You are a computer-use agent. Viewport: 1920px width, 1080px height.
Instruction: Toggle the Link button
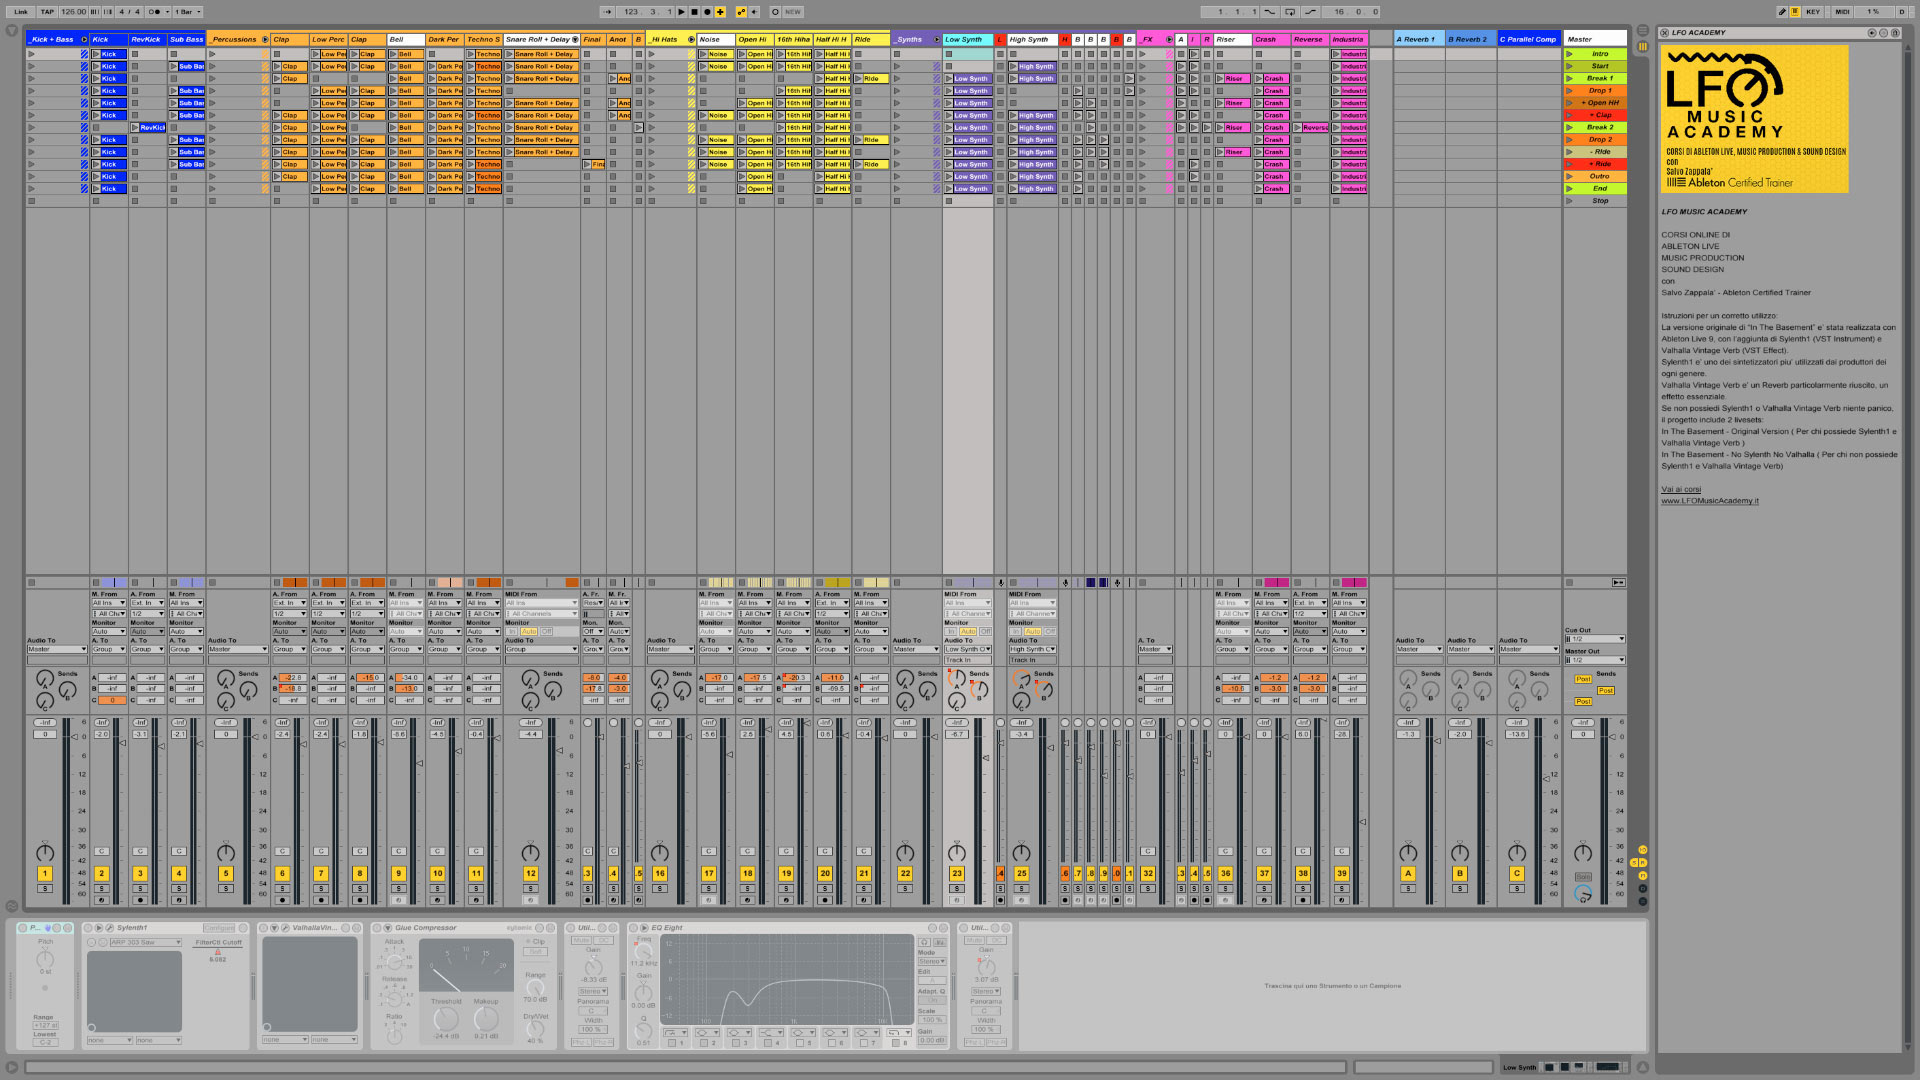[x=21, y=12]
